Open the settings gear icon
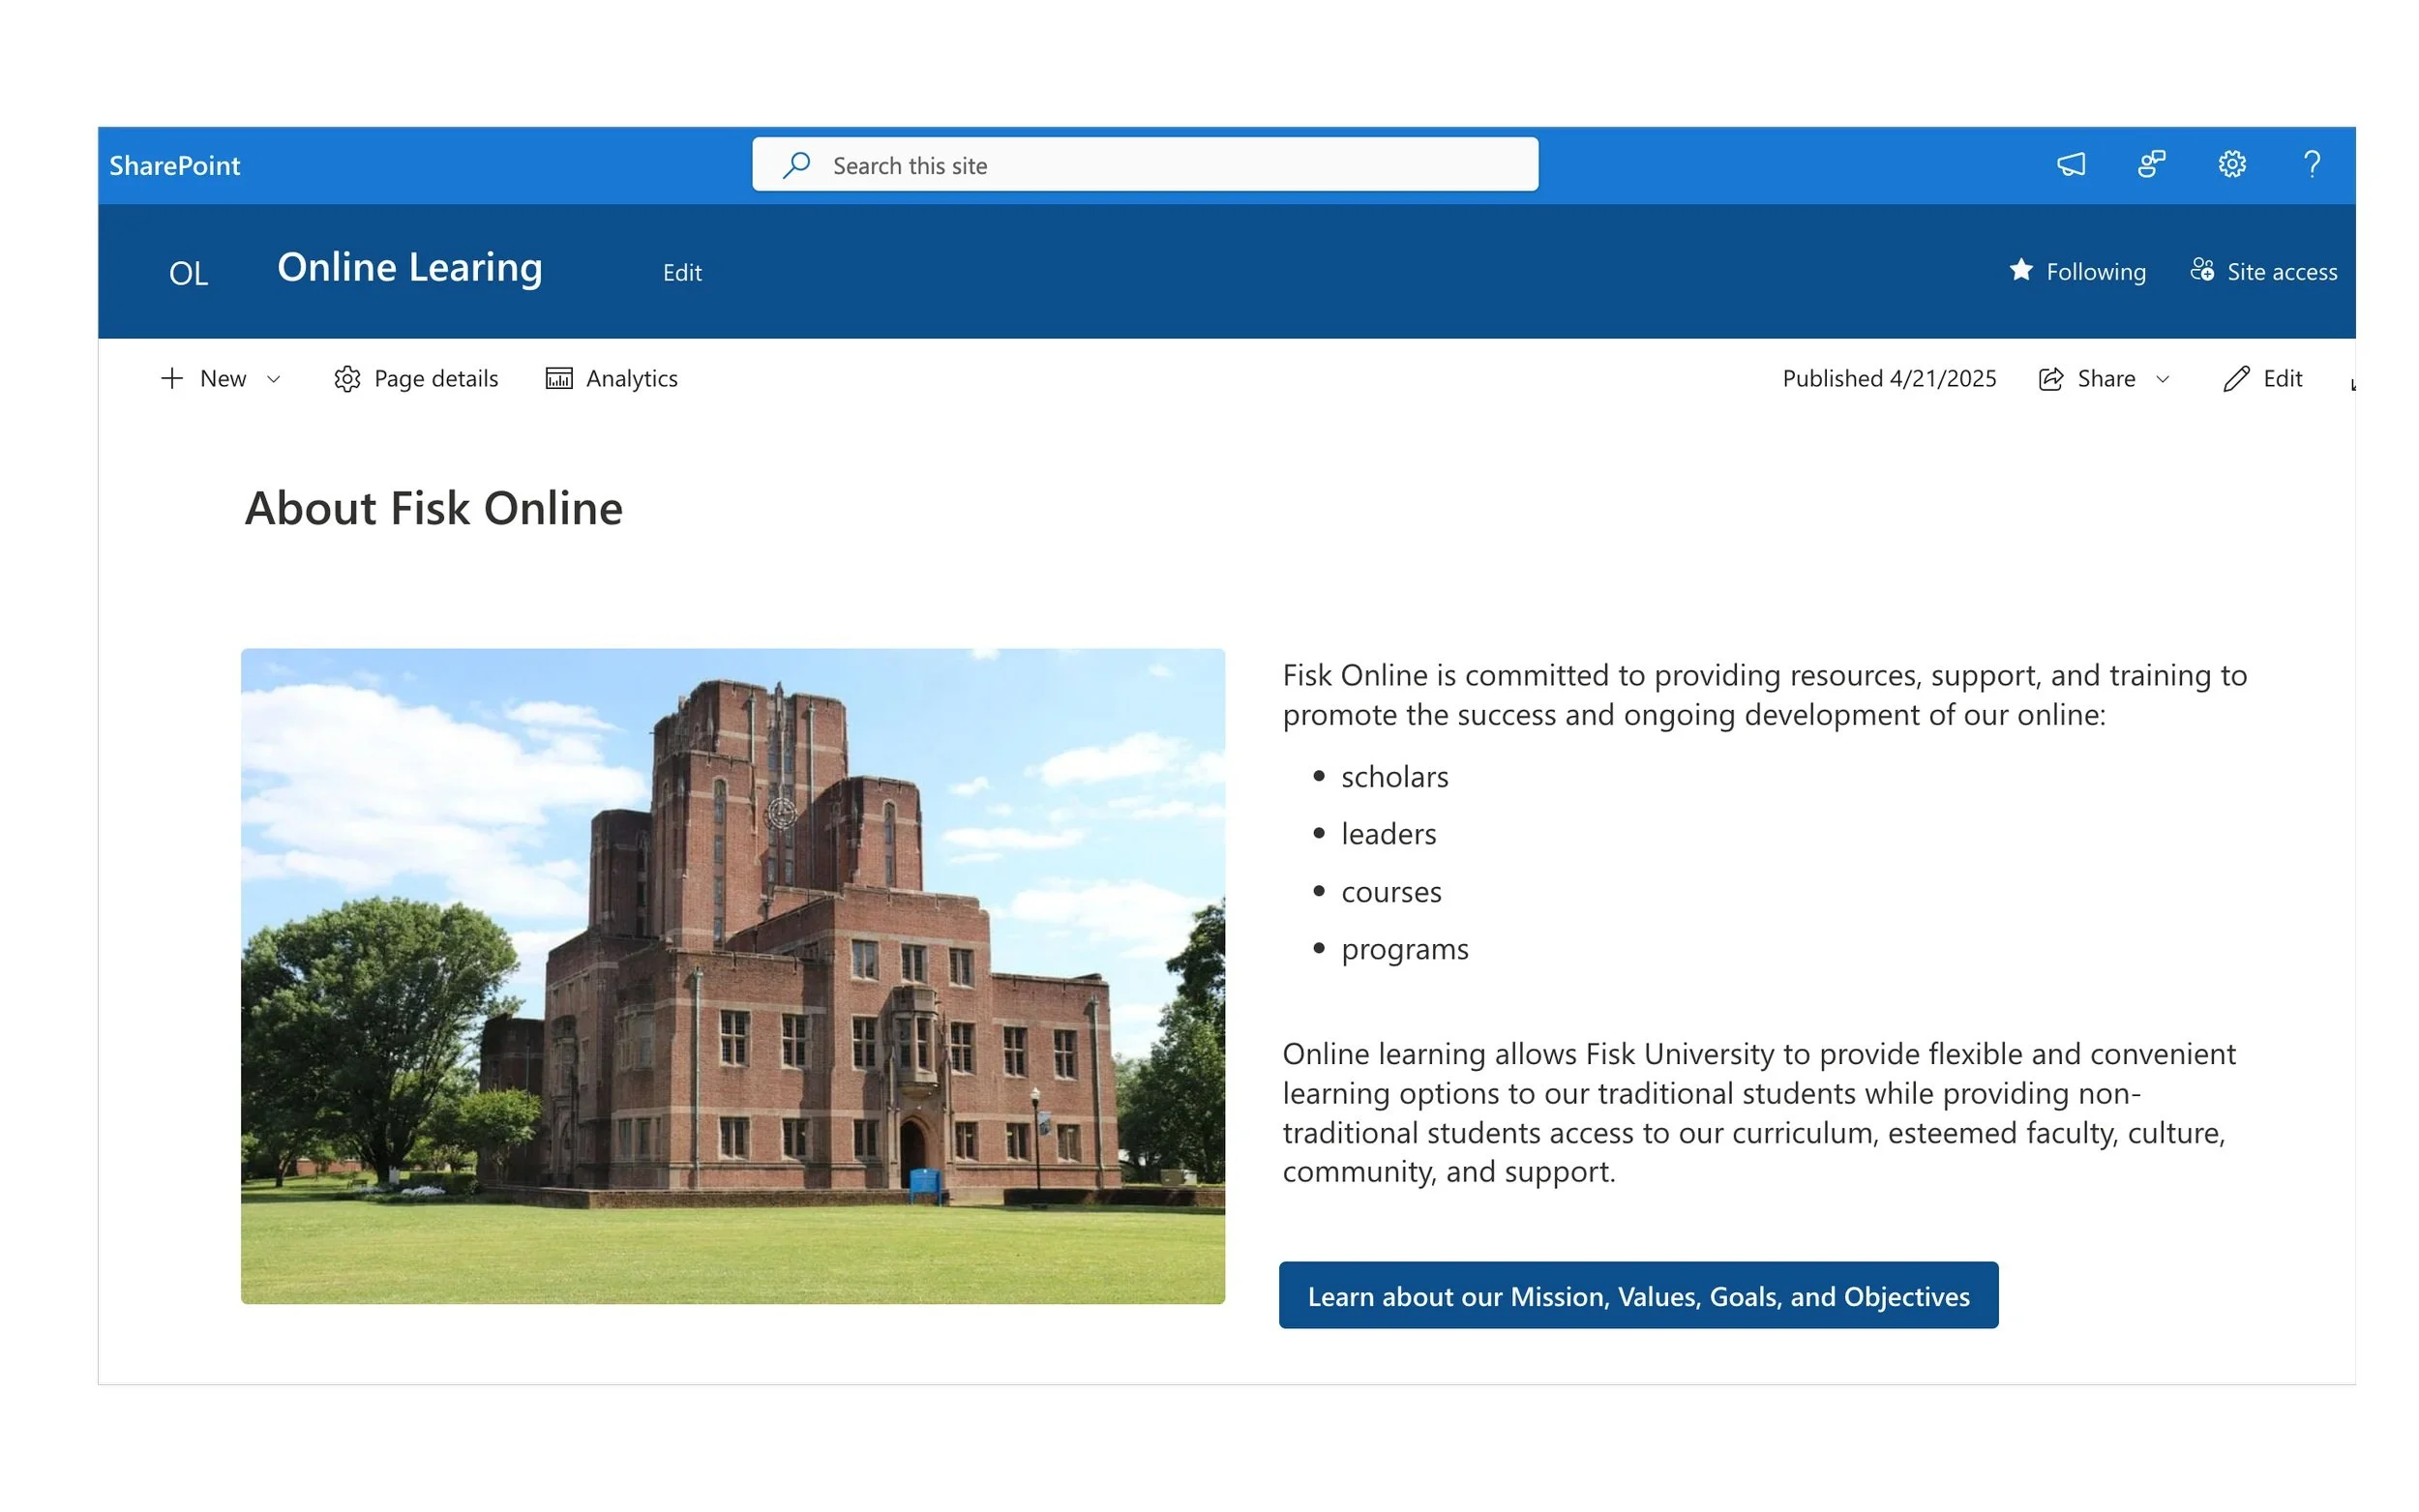 tap(2231, 164)
